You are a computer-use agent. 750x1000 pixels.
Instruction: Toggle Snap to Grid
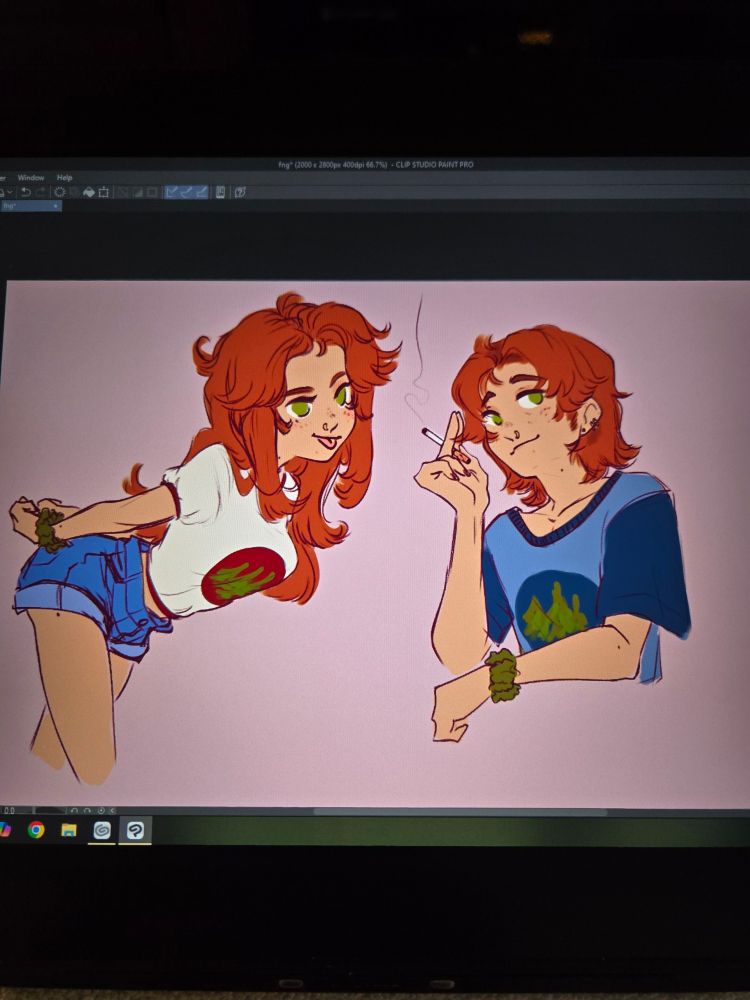pyautogui.click(x=202, y=192)
